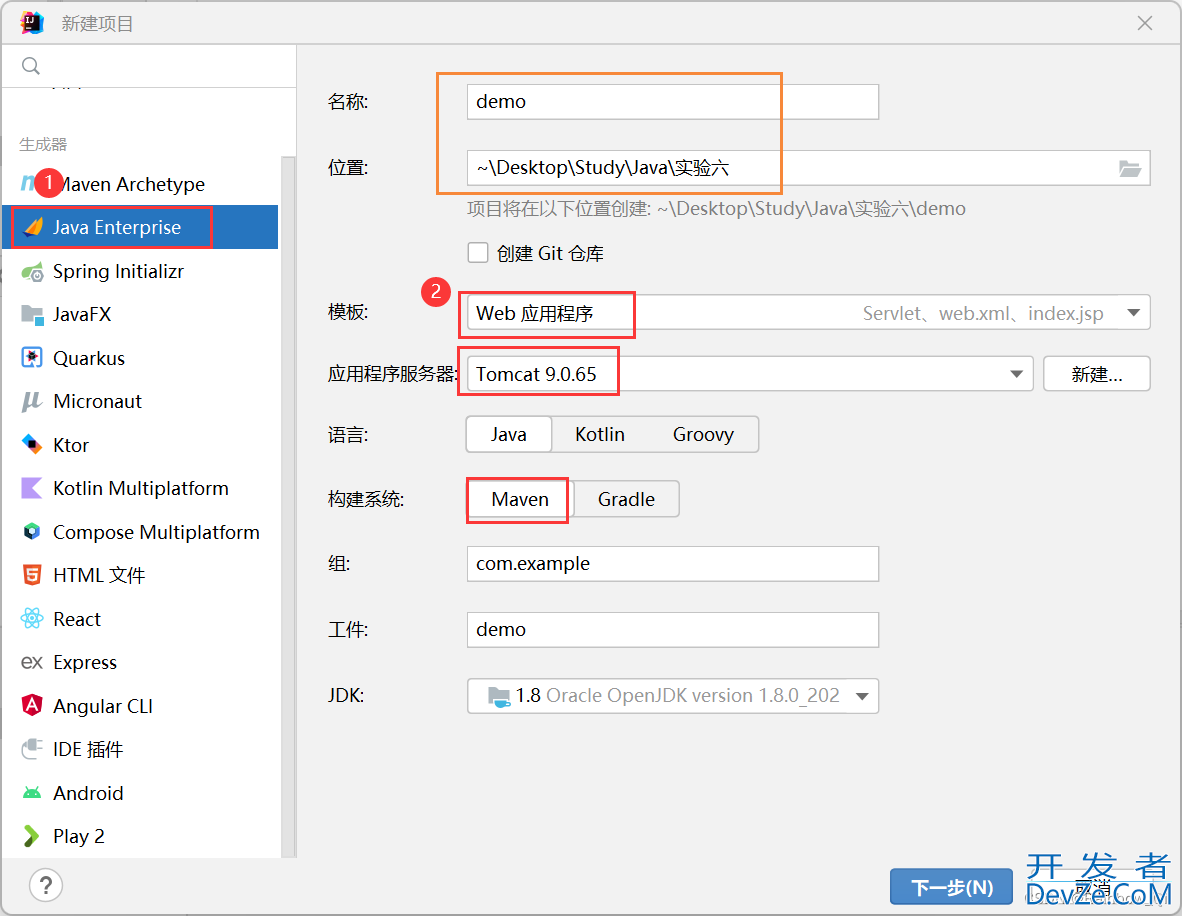Select Play 2 generator entry
The image size is (1182, 916).
(140, 836)
